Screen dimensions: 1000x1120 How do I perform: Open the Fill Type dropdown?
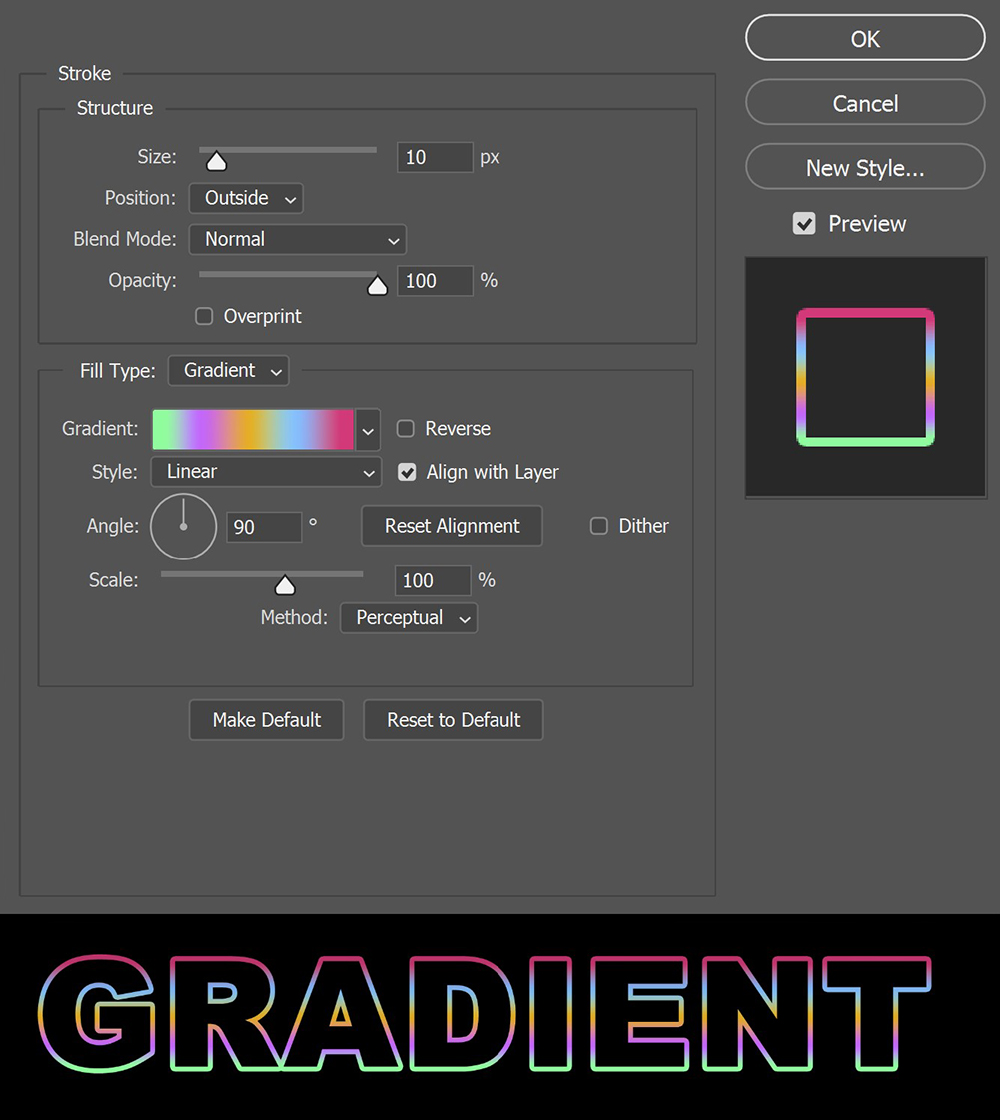[228, 370]
